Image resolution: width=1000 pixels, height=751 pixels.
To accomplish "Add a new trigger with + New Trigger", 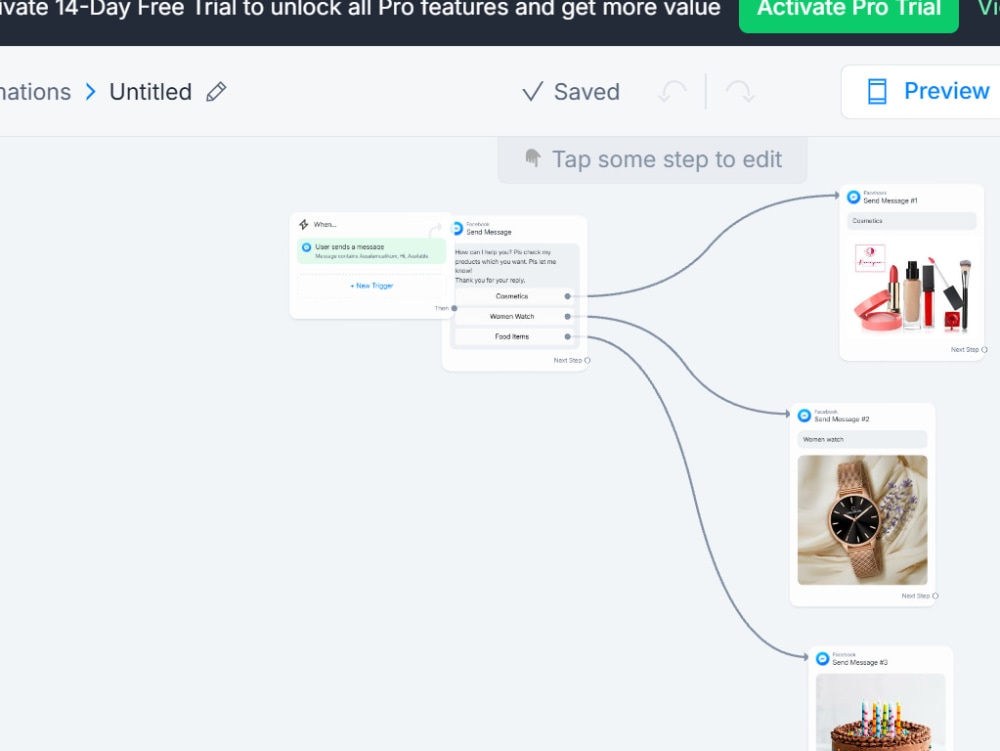I will (x=372, y=286).
